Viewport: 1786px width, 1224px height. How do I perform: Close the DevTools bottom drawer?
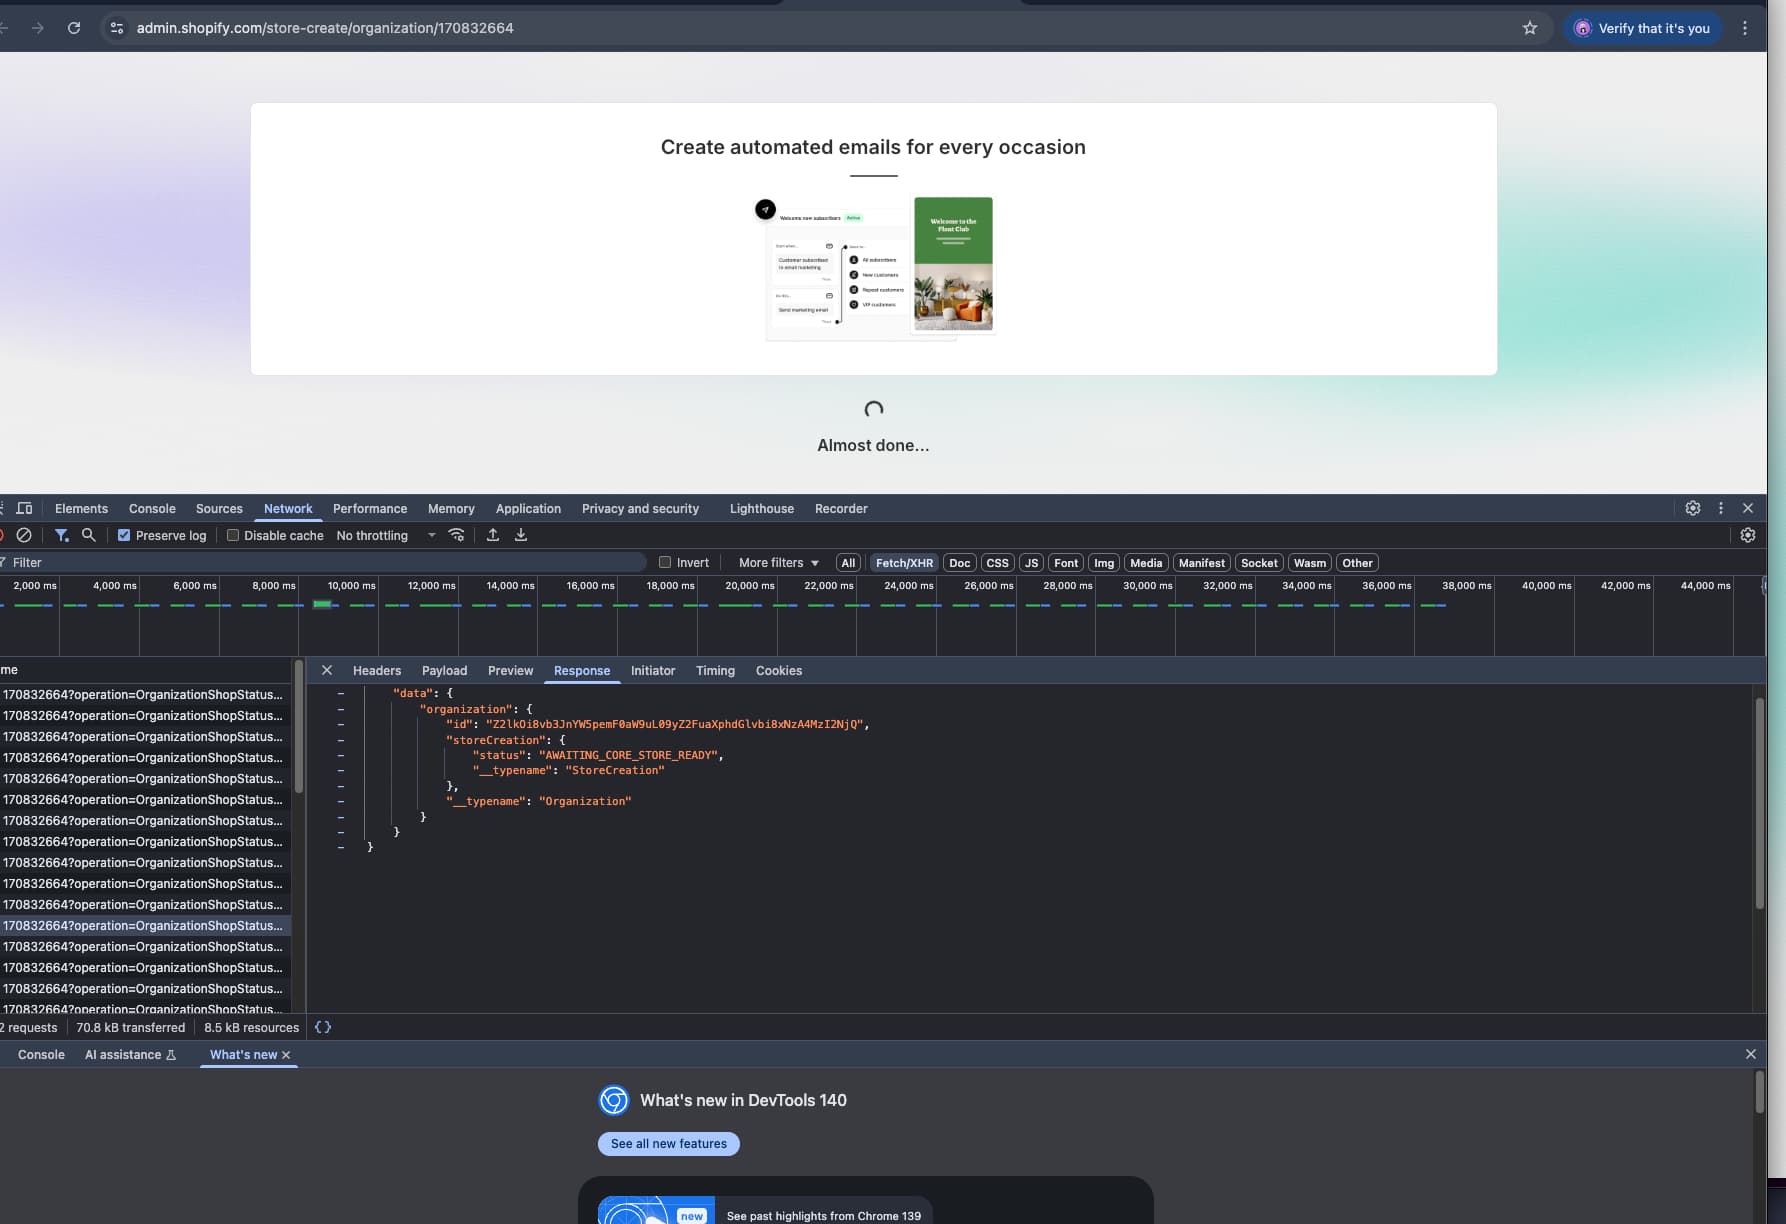pos(1751,1054)
